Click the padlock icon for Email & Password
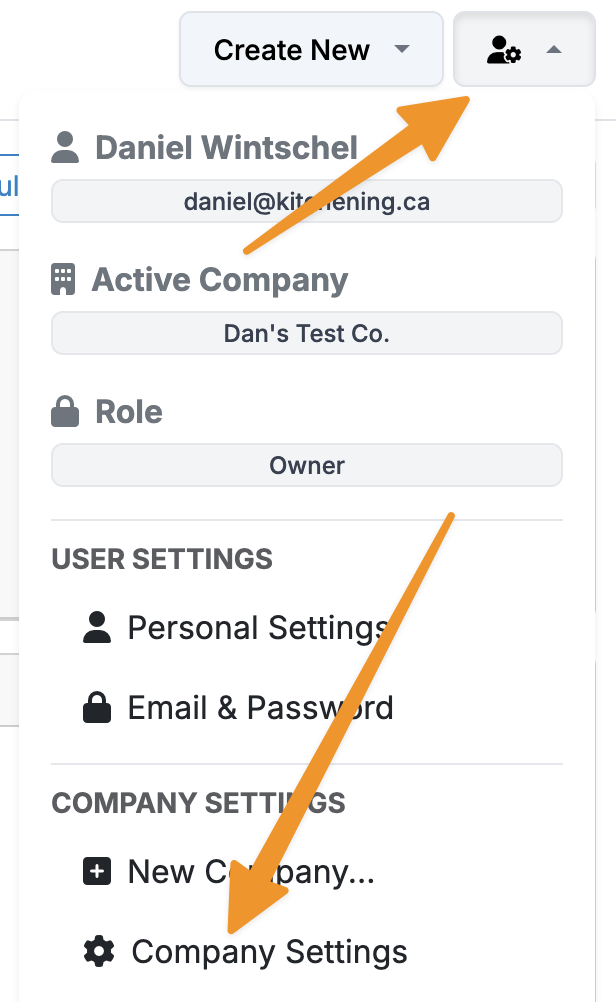Screen dimensions: 616x1002 tap(97, 708)
